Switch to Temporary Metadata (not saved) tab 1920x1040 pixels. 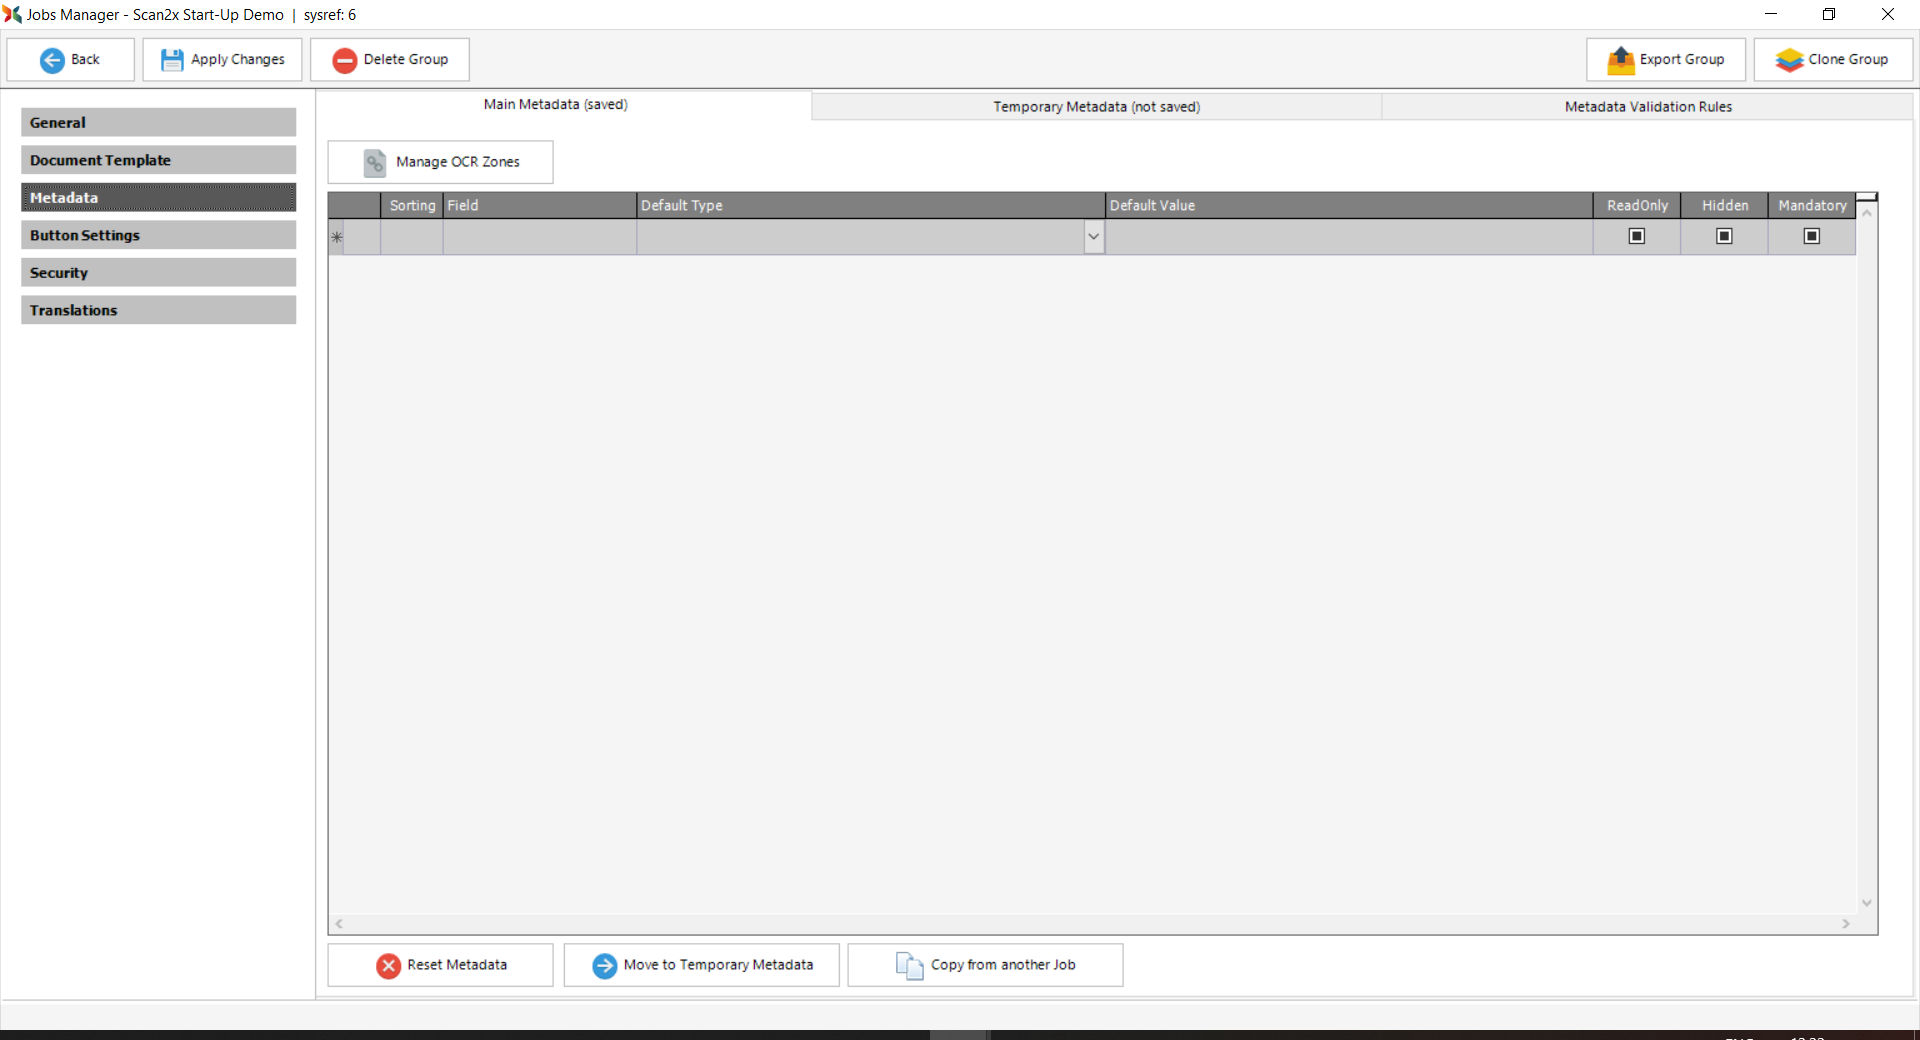1096,107
